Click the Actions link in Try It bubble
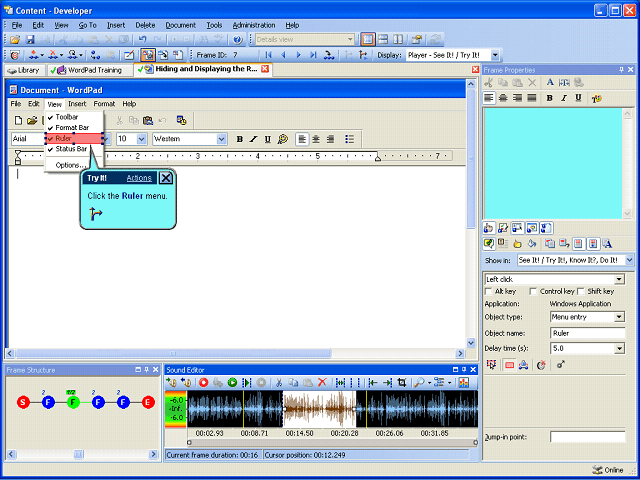The image size is (640, 480). [139, 178]
